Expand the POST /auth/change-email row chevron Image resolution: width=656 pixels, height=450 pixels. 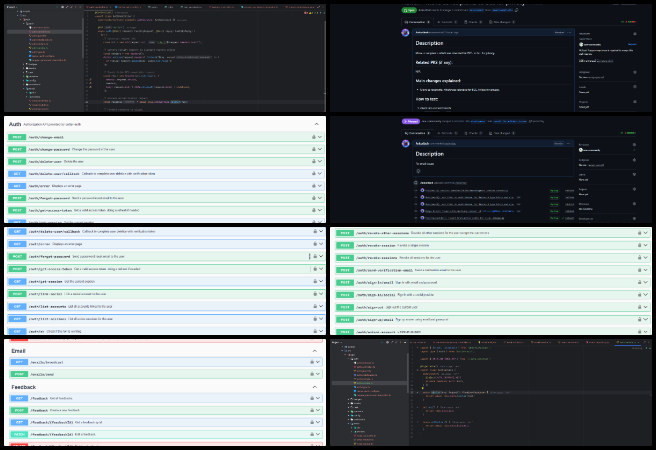[320, 137]
